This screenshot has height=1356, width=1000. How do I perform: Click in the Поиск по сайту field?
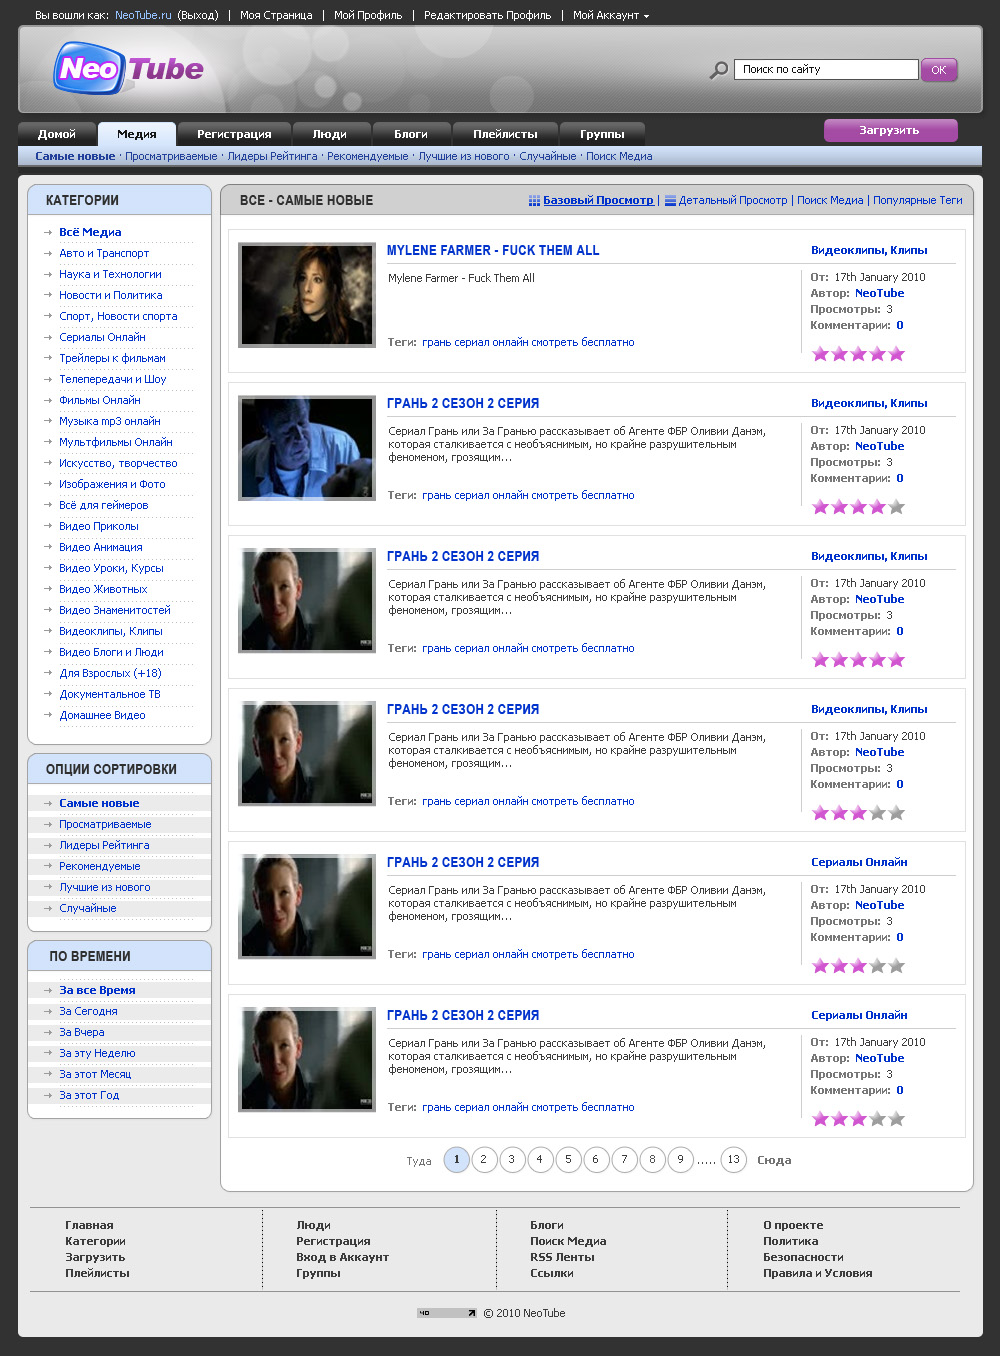pos(826,69)
